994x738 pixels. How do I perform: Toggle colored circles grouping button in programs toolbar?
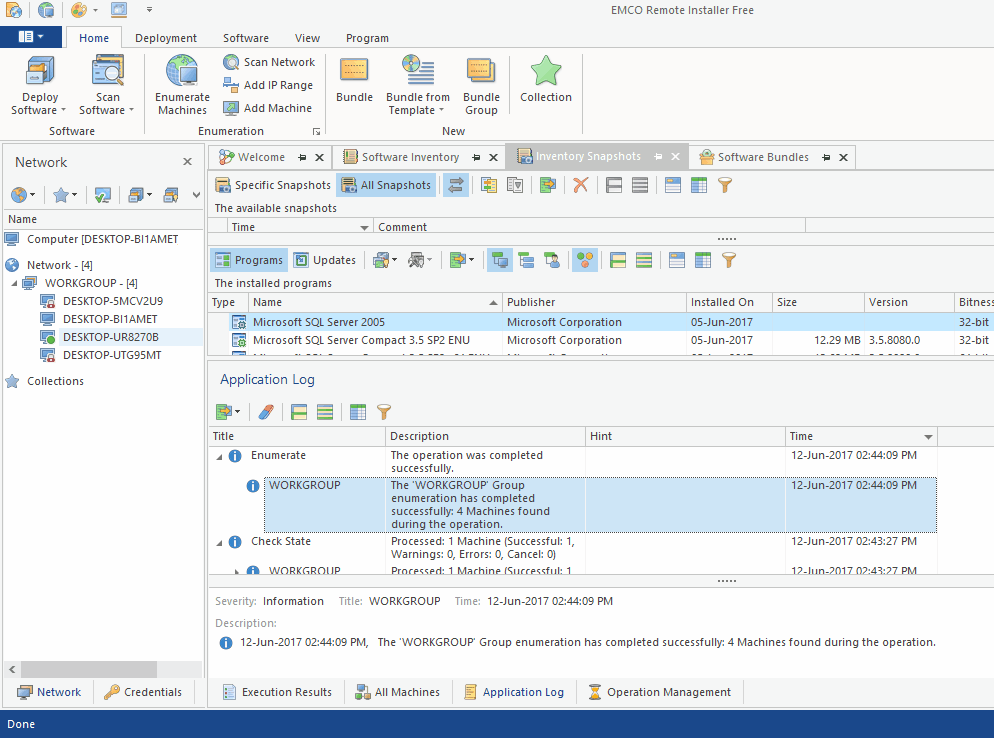(x=585, y=260)
